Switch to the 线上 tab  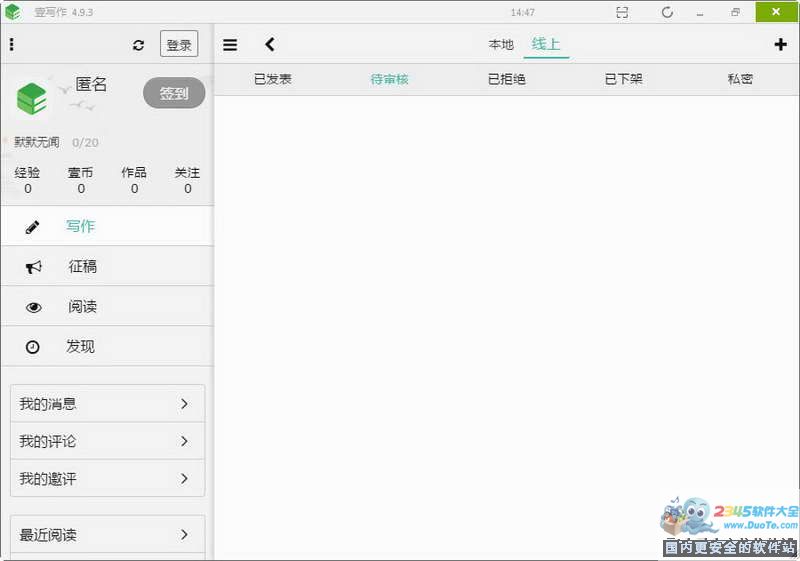tap(546, 44)
